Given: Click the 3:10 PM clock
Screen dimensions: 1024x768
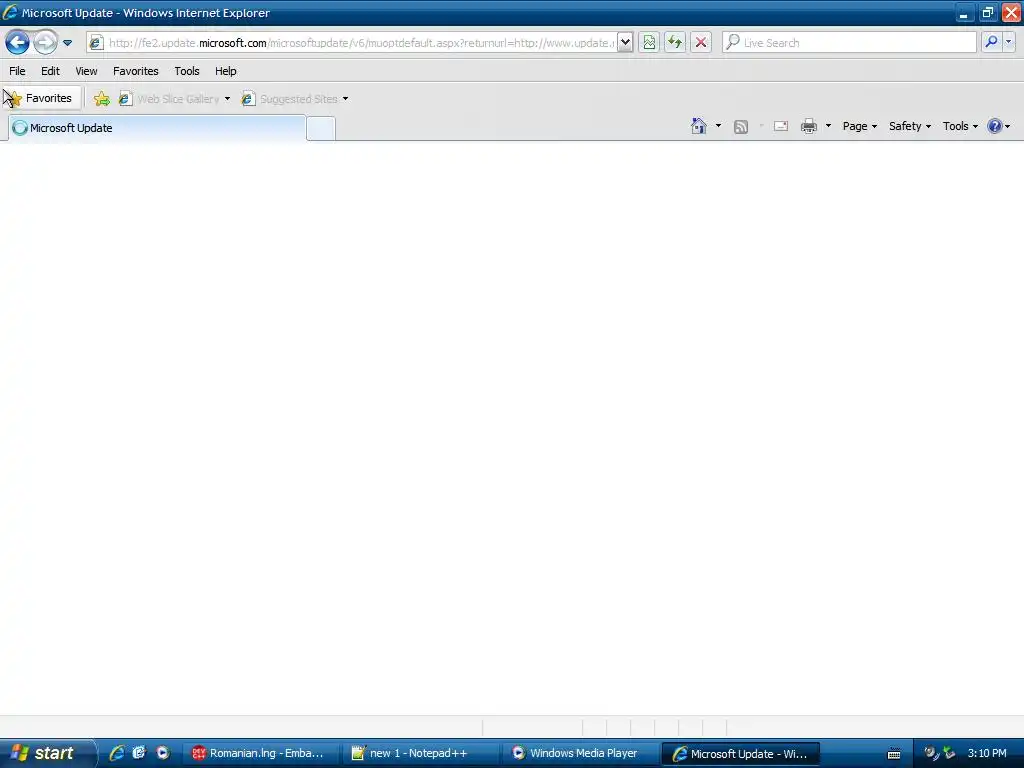Looking at the screenshot, I should point(987,754).
